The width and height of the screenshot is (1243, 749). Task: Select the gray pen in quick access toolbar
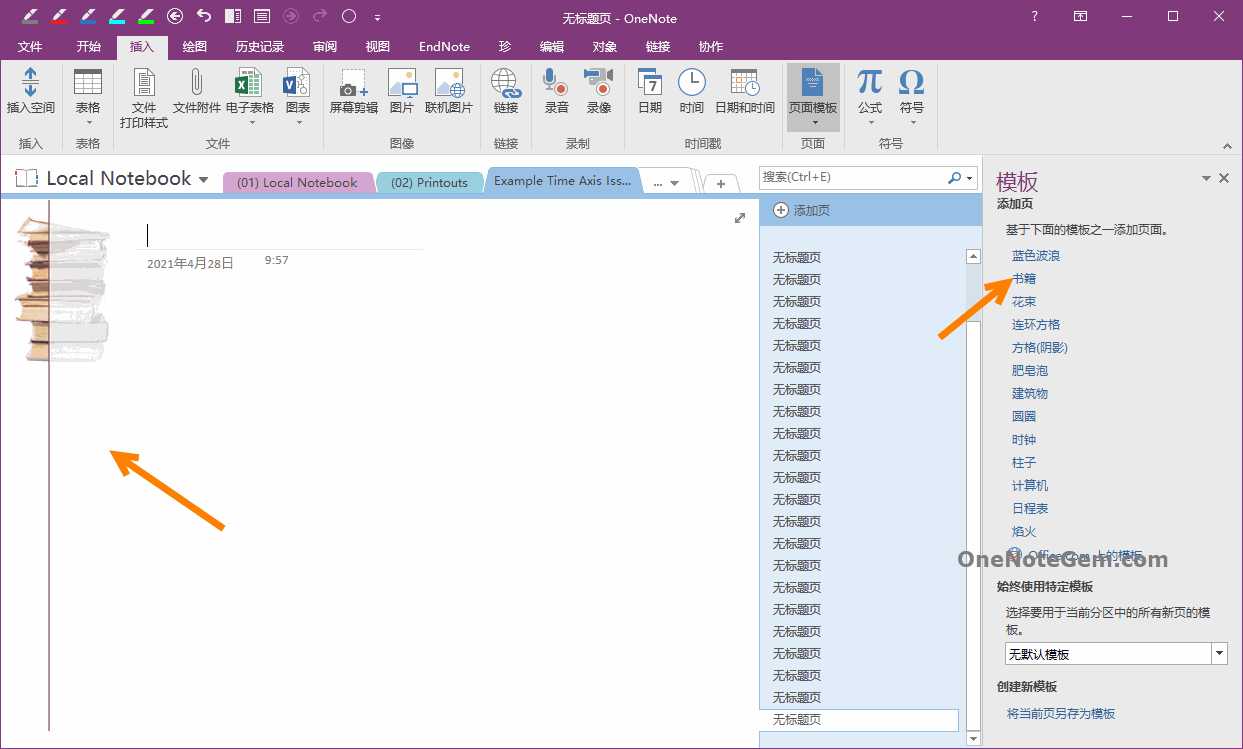(x=30, y=16)
